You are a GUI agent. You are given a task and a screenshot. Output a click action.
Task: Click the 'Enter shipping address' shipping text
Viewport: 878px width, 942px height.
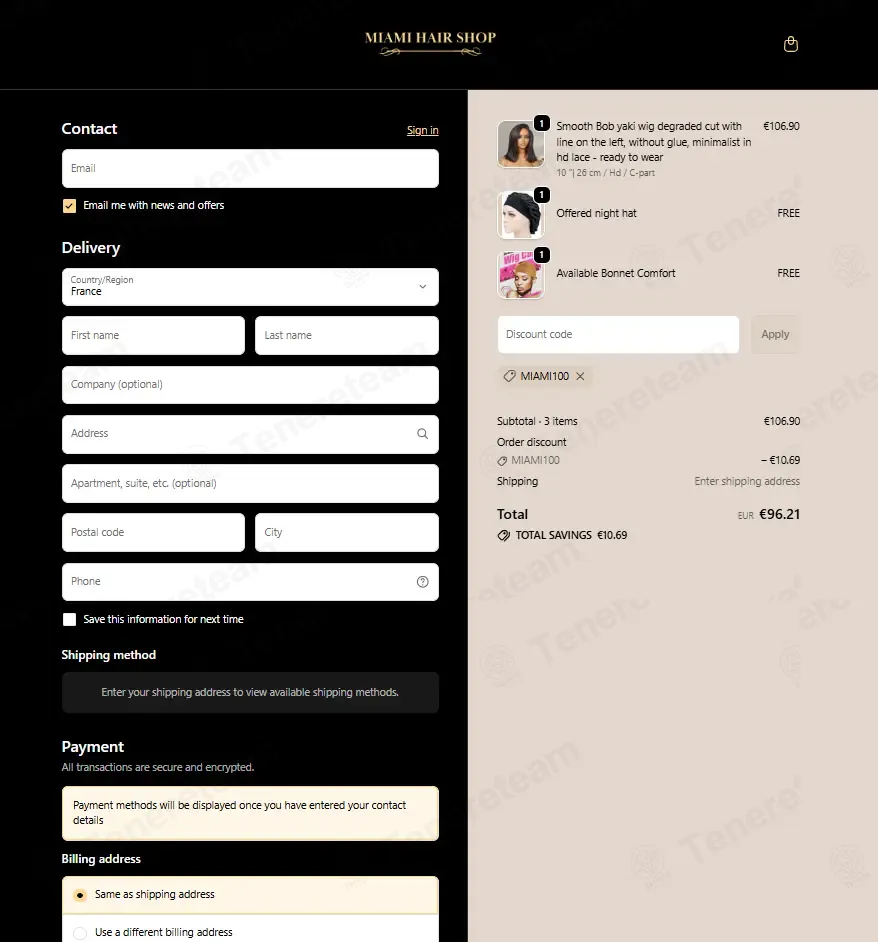747,481
